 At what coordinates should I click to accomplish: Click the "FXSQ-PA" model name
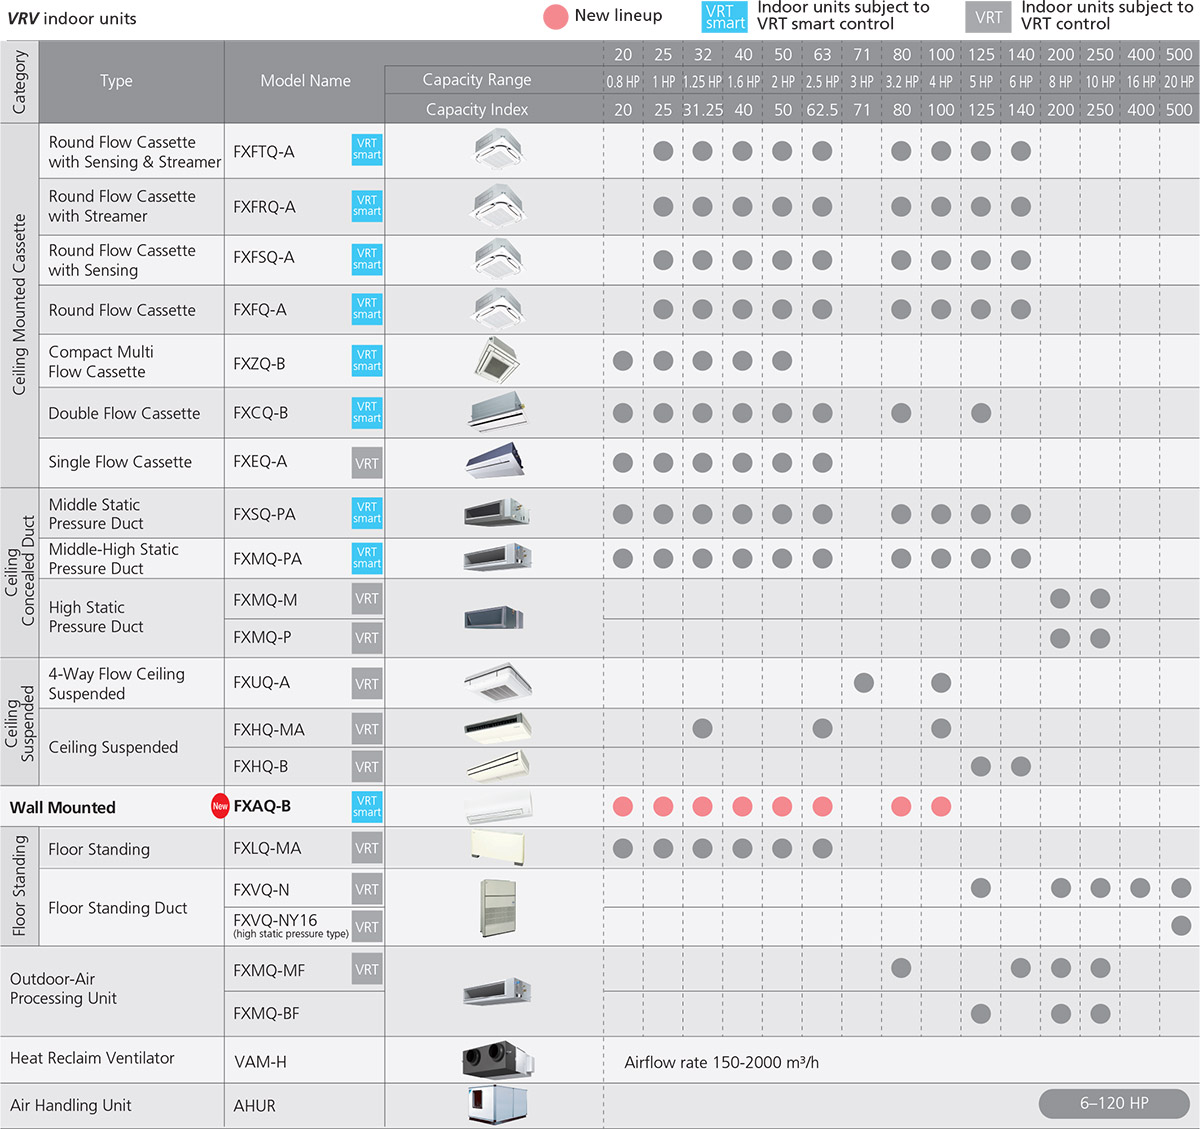click(x=264, y=514)
